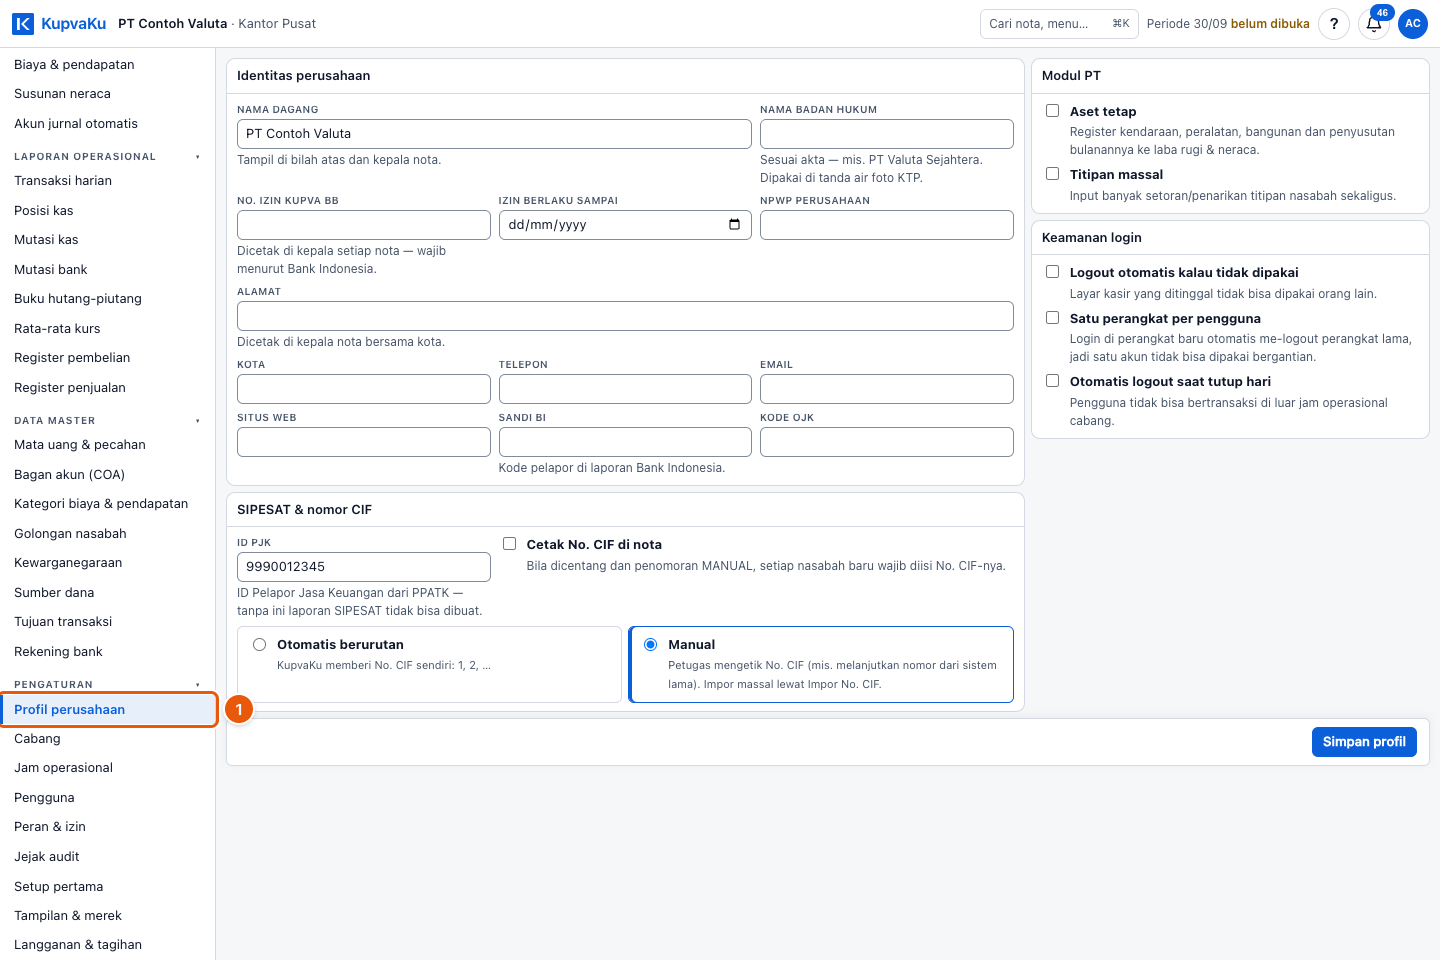Enable the Titipan massal checkbox
1440x960 pixels.
click(x=1052, y=174)
